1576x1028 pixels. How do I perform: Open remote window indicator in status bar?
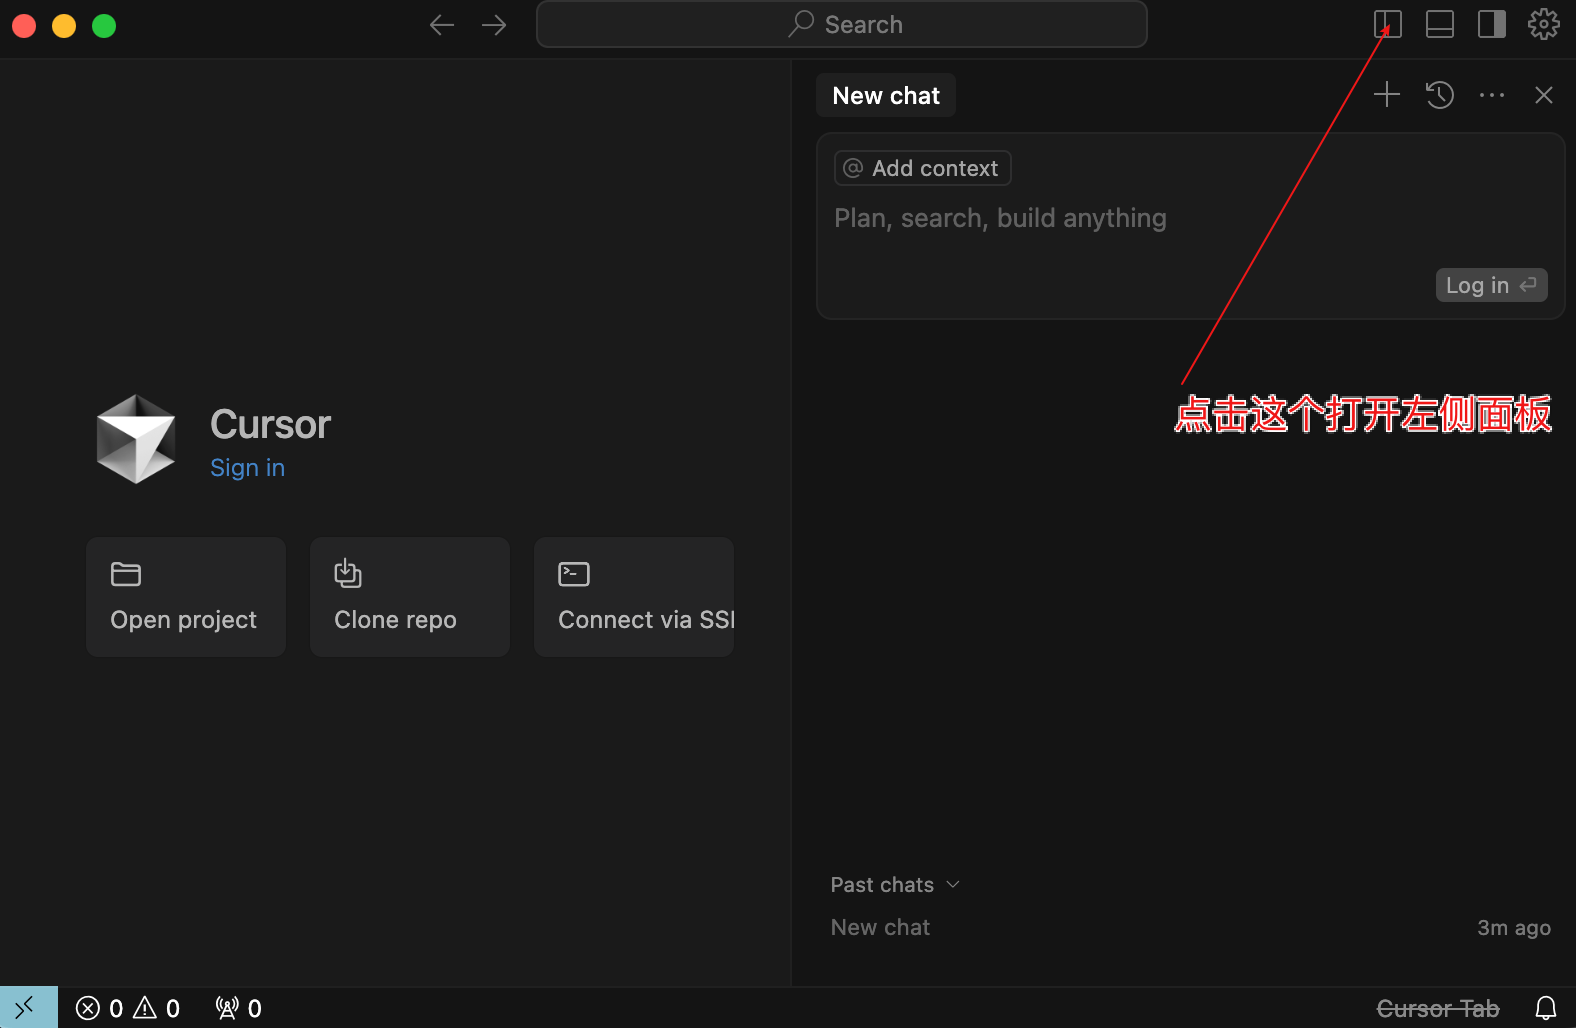click(x=28, y=1008)
